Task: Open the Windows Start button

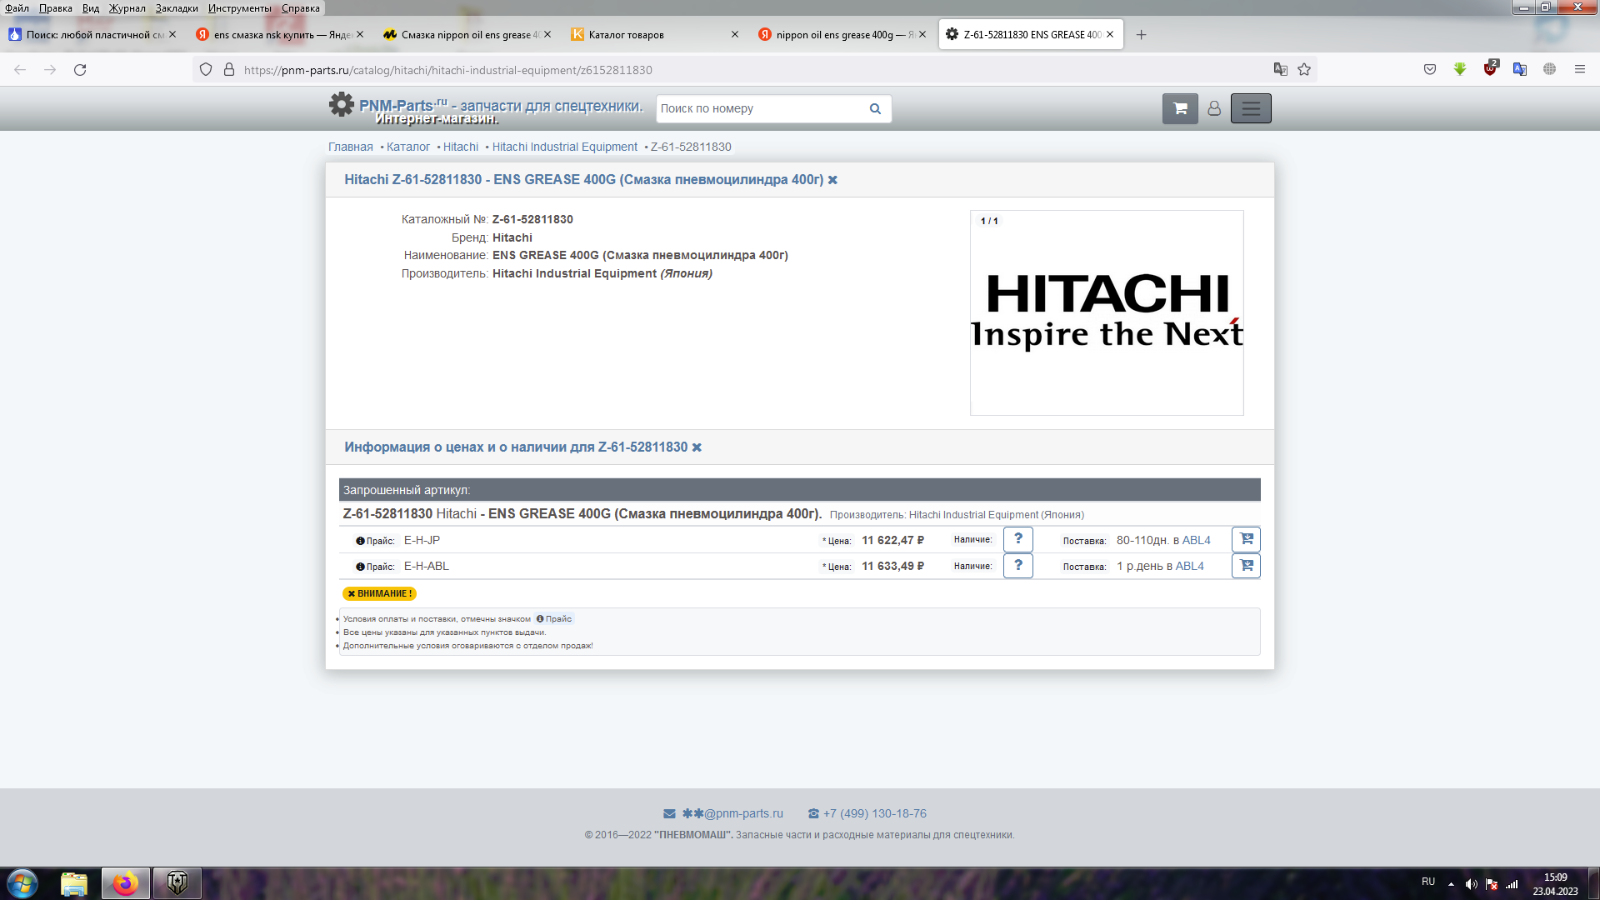Action: click(x=22, y=884)
